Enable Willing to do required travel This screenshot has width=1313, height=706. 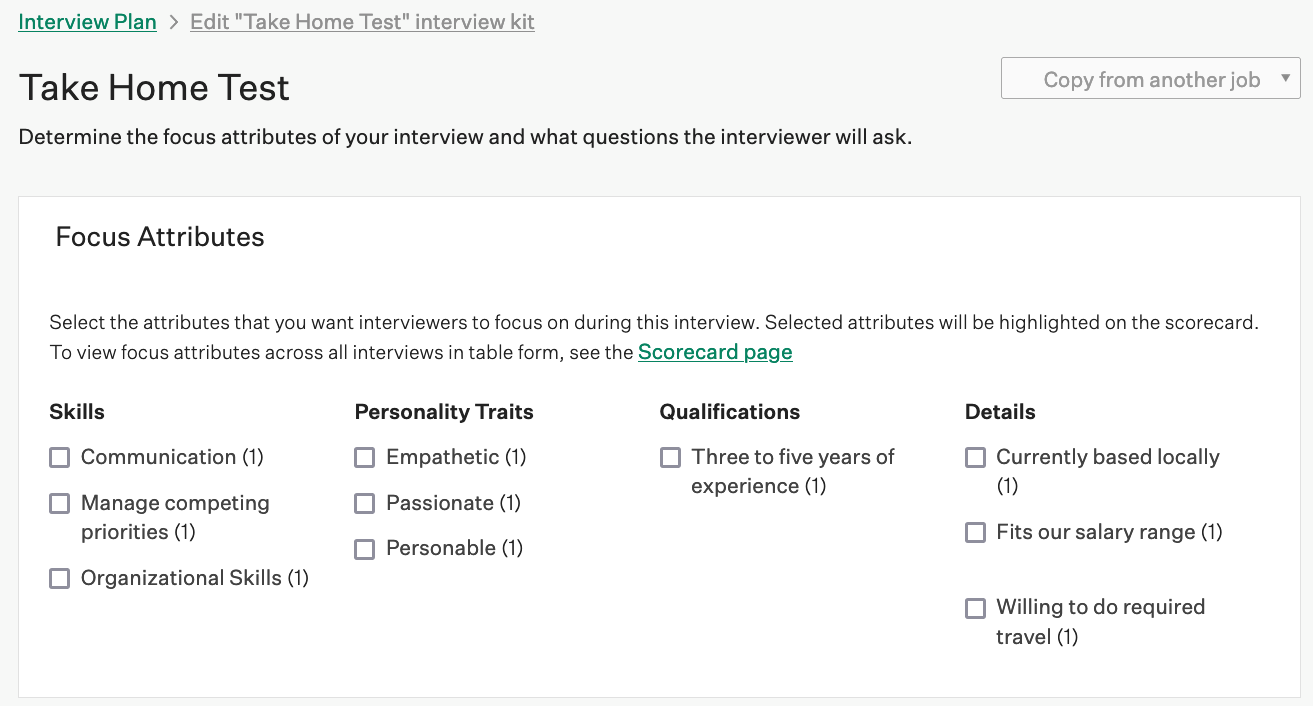click(x=975, y=607)
